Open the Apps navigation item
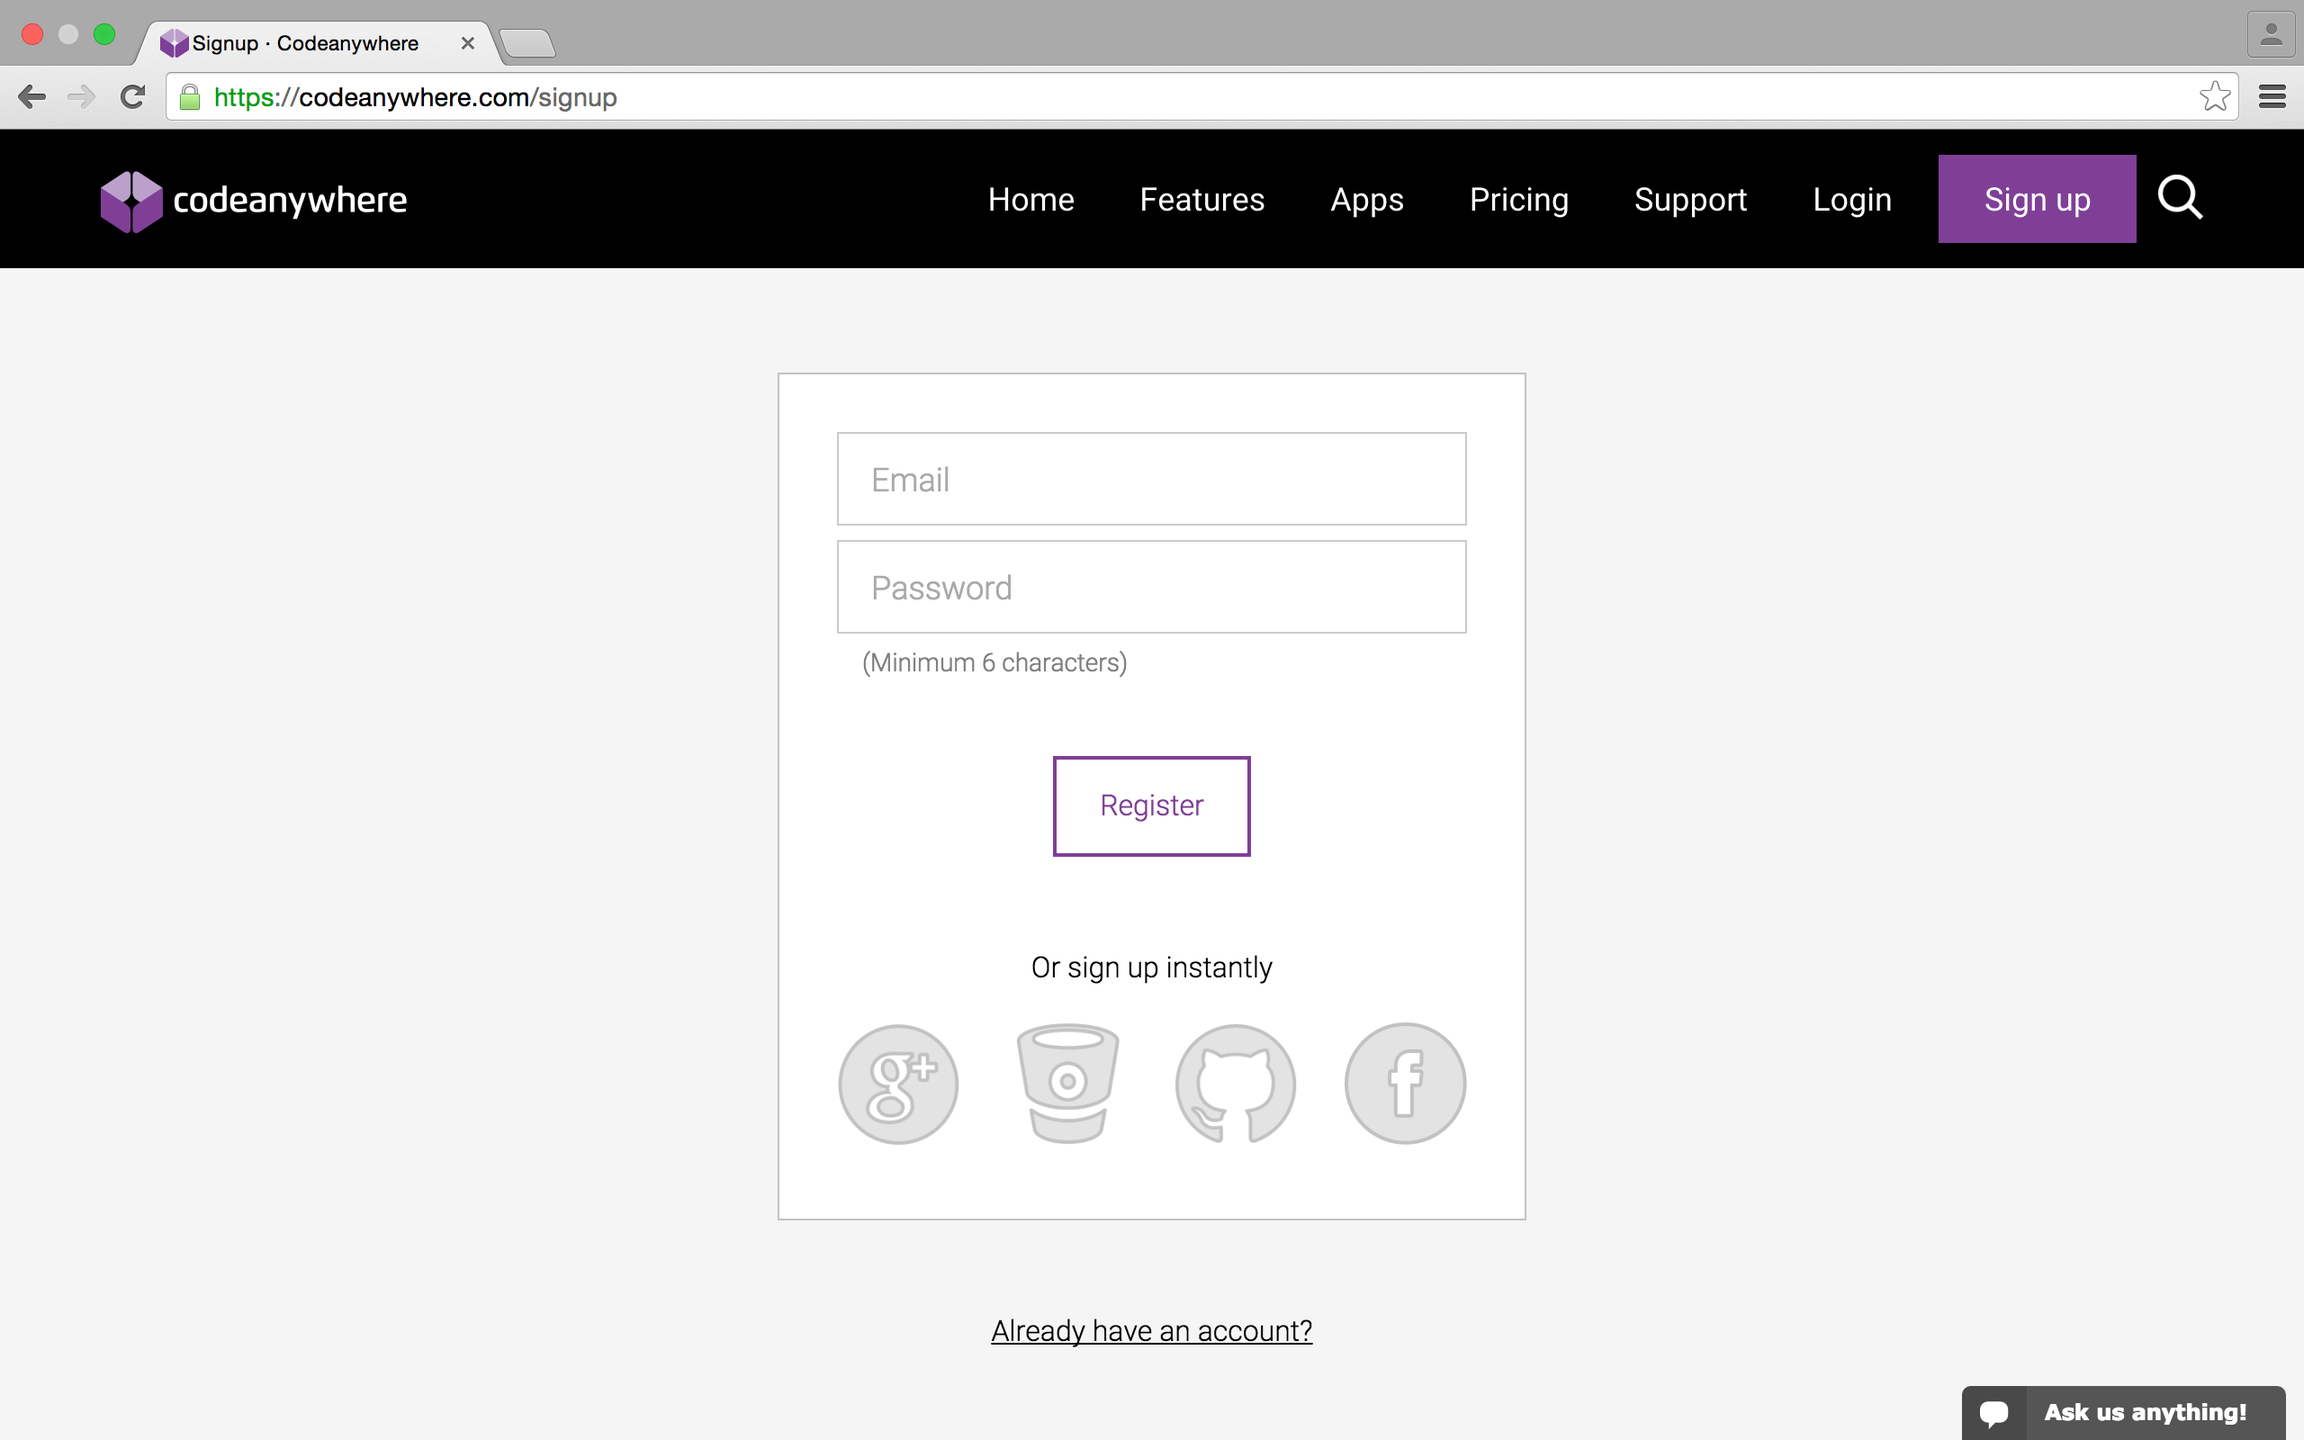This screenshot has height=1440, width=2304. tap(1366, 199)
